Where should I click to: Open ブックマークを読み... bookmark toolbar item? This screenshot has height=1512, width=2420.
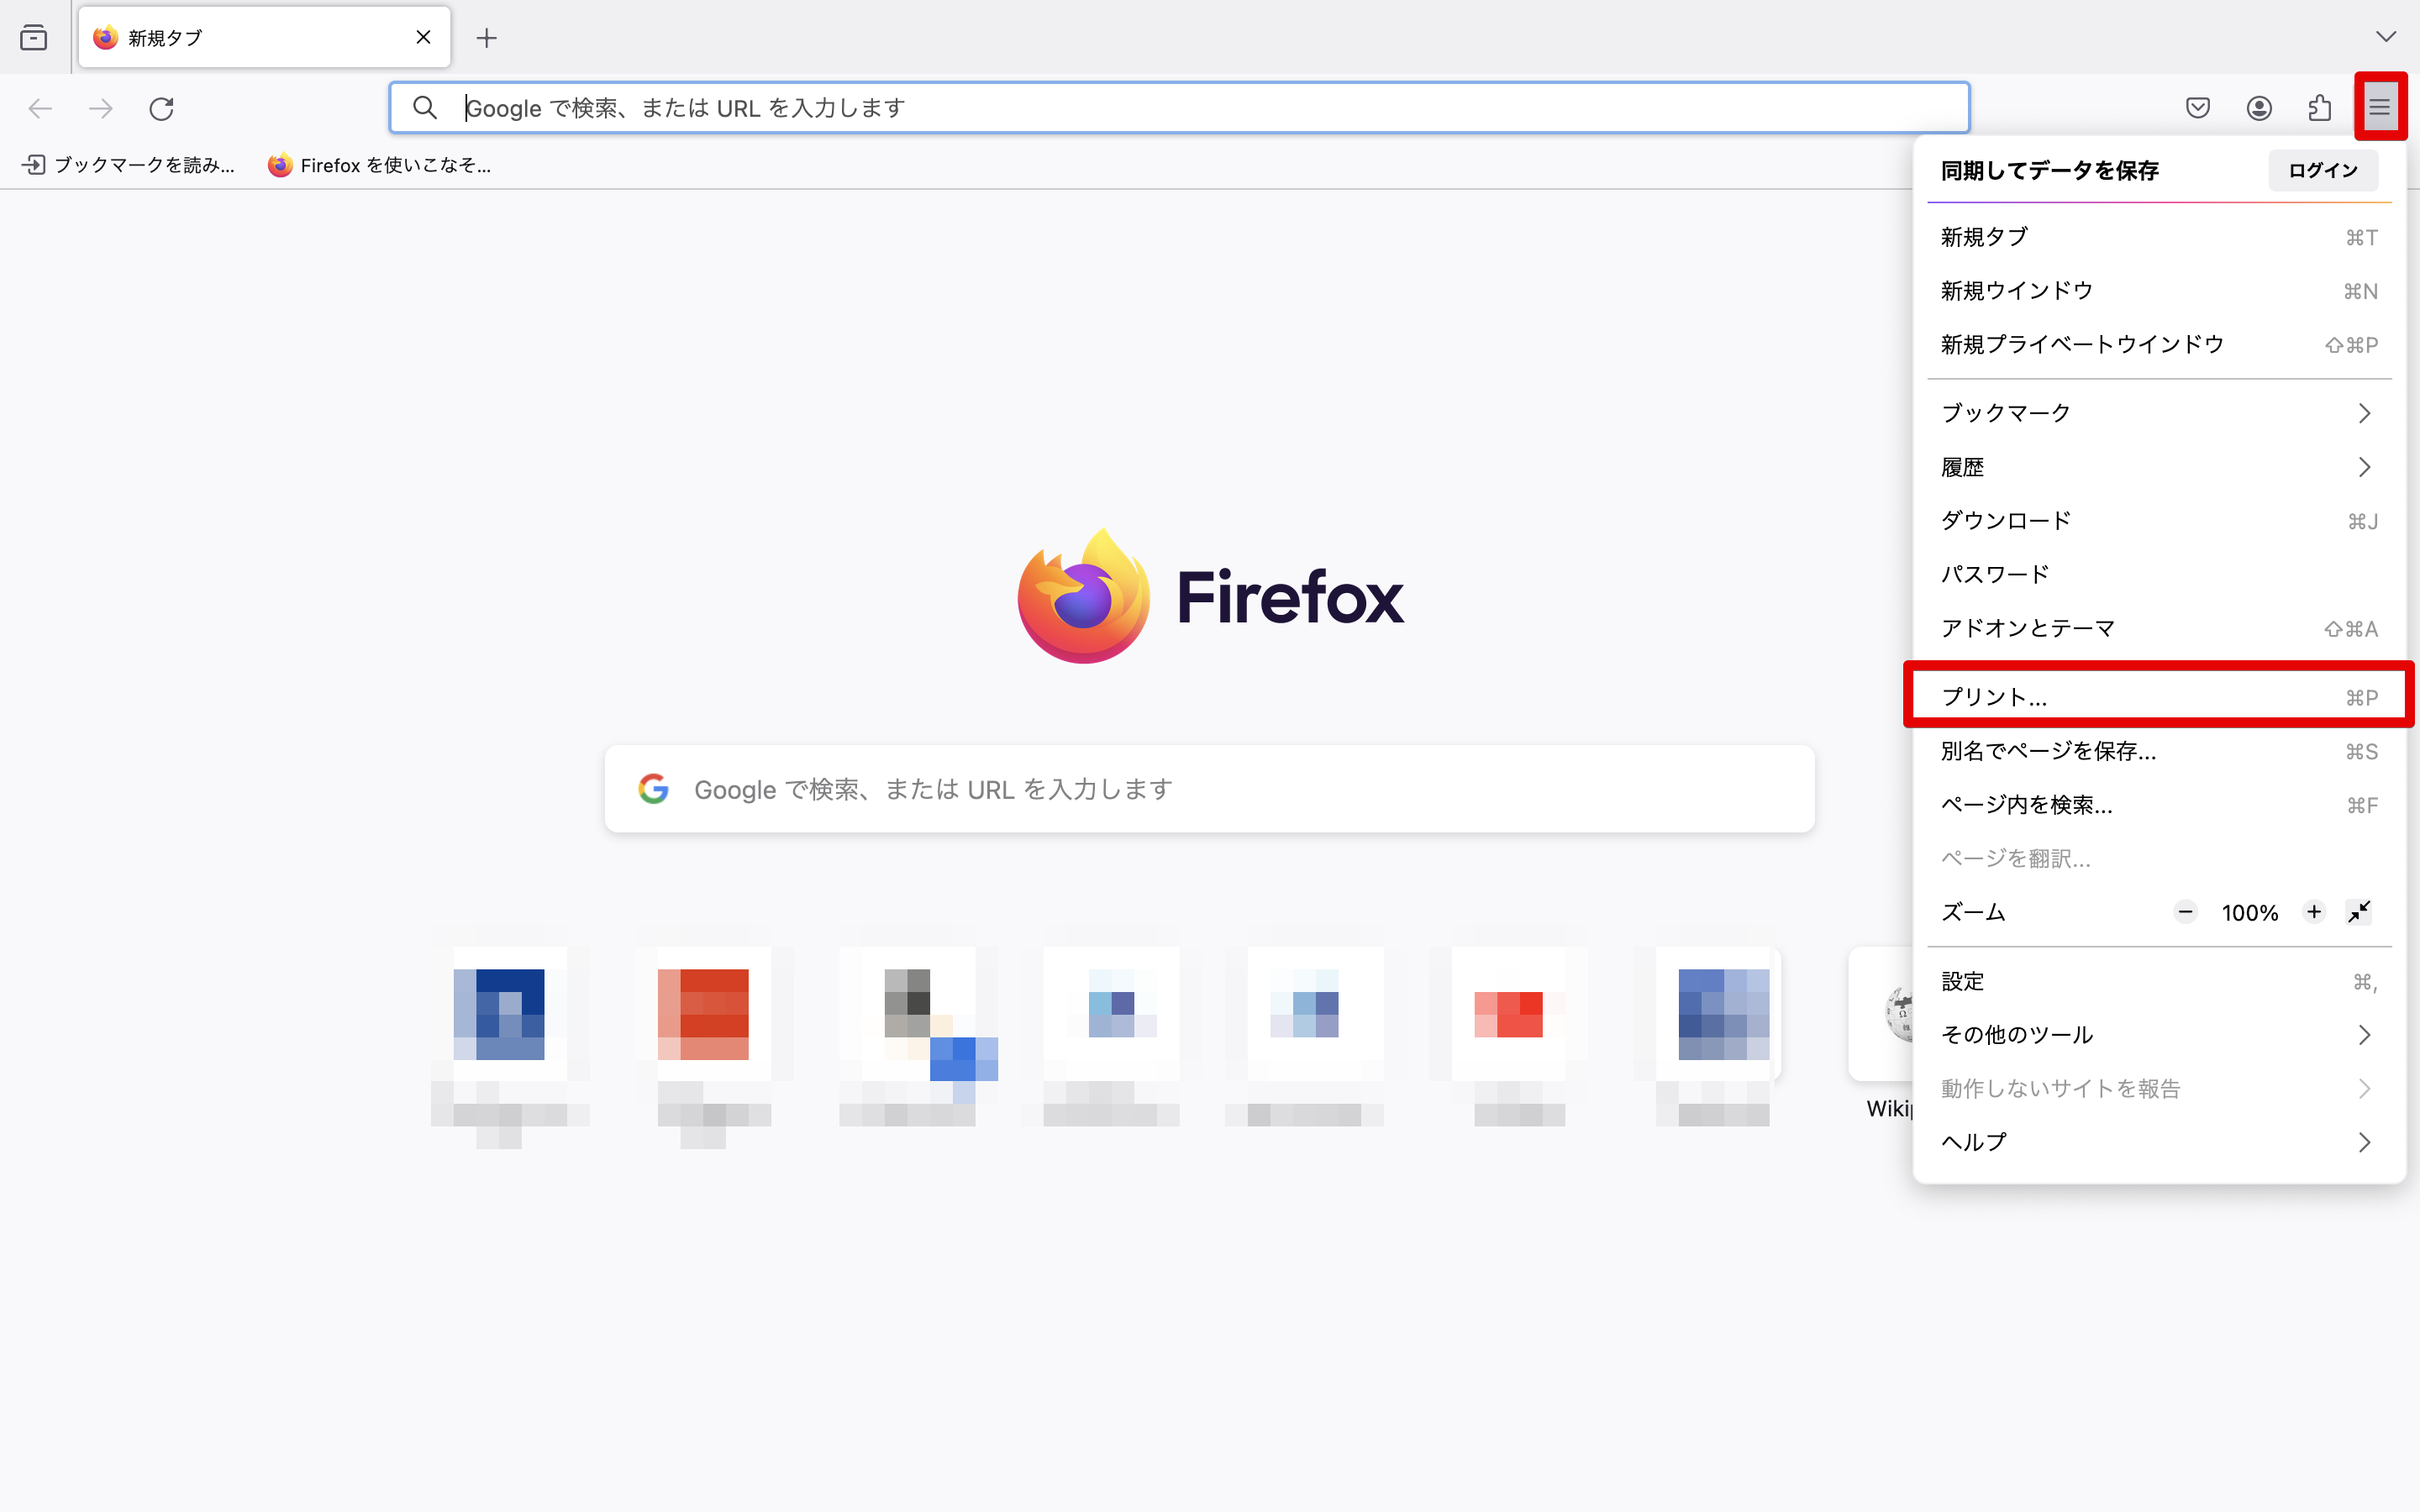pos(128,165)
